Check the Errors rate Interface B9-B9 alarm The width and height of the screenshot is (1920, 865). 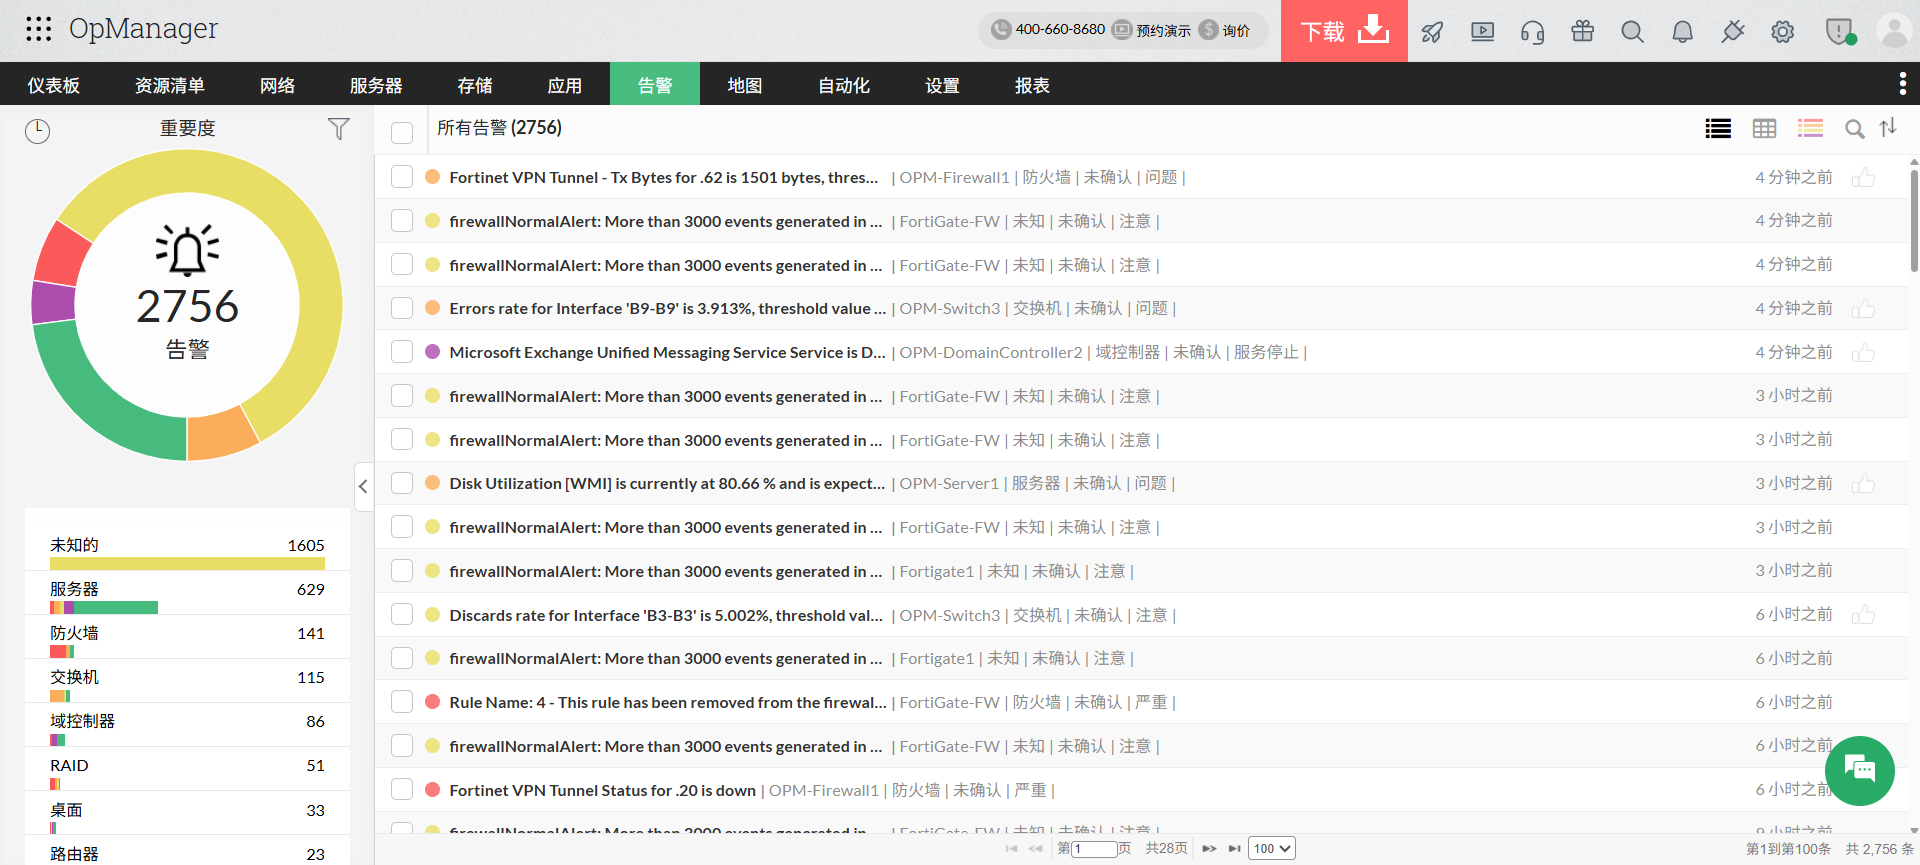[x=402, y=308]
